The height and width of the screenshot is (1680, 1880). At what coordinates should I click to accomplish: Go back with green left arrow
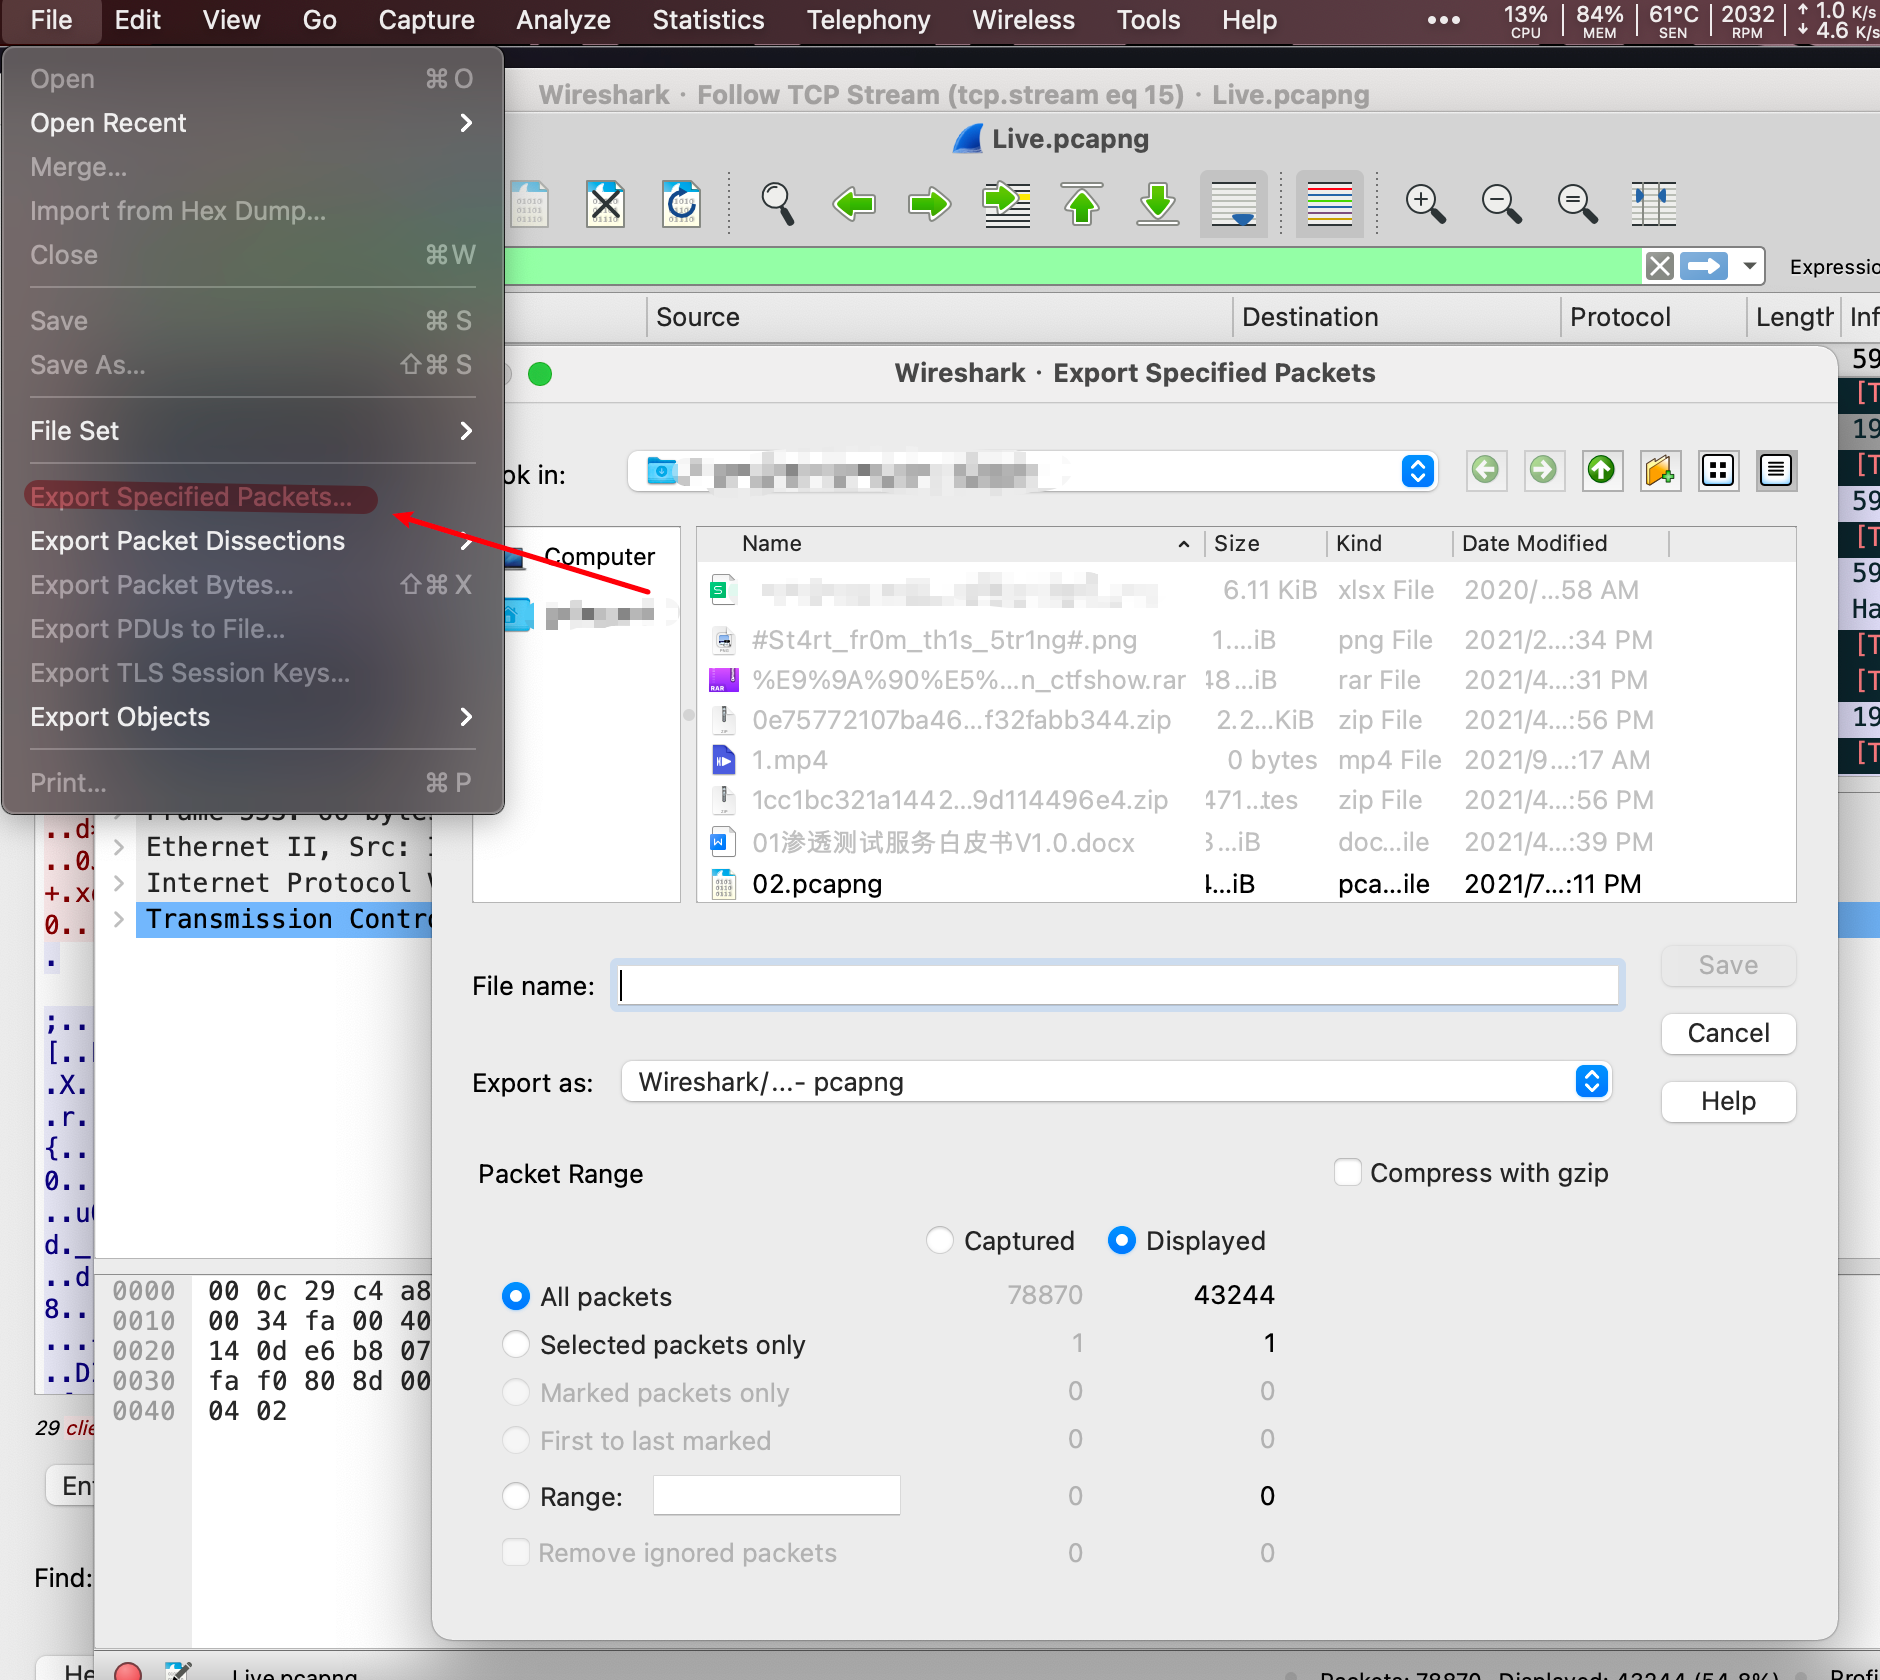[854, 204]
